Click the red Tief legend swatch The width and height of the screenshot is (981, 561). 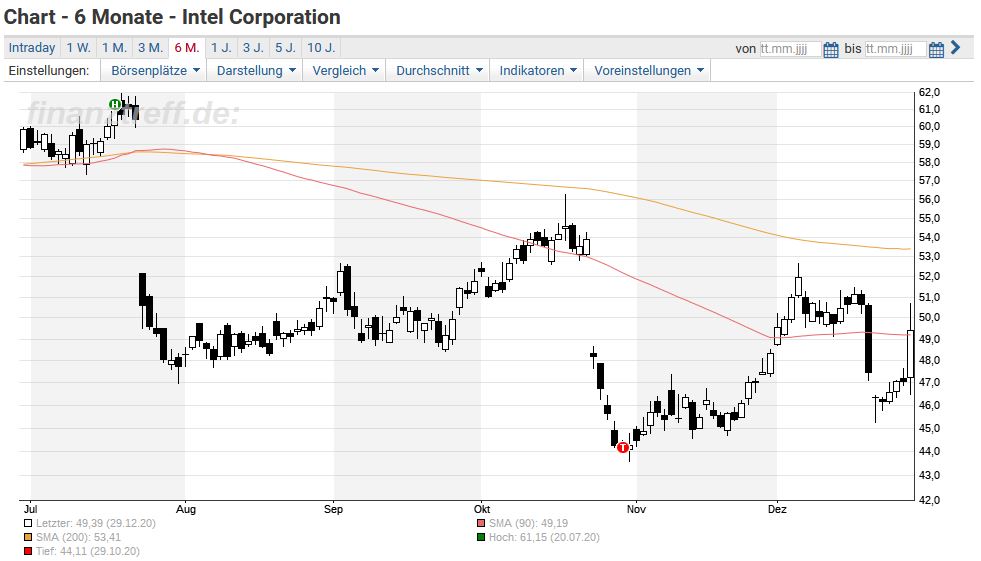pyautogui.click(x=28, y=552)
